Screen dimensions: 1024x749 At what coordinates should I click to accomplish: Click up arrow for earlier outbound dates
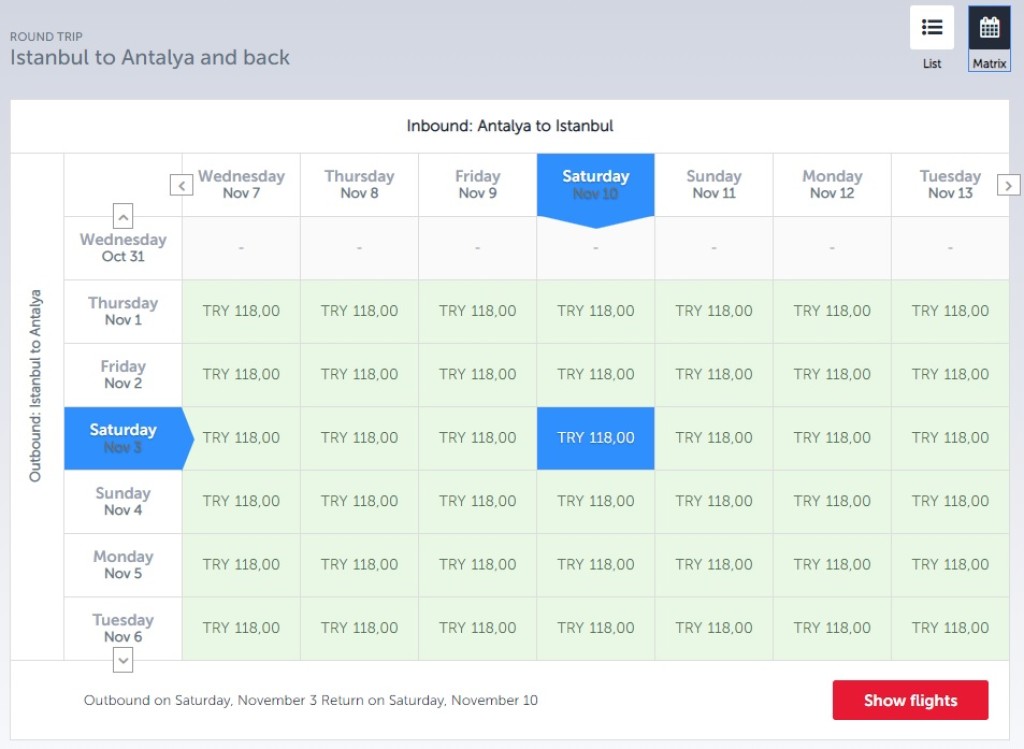pyautogui.click(x=123, y=216)
